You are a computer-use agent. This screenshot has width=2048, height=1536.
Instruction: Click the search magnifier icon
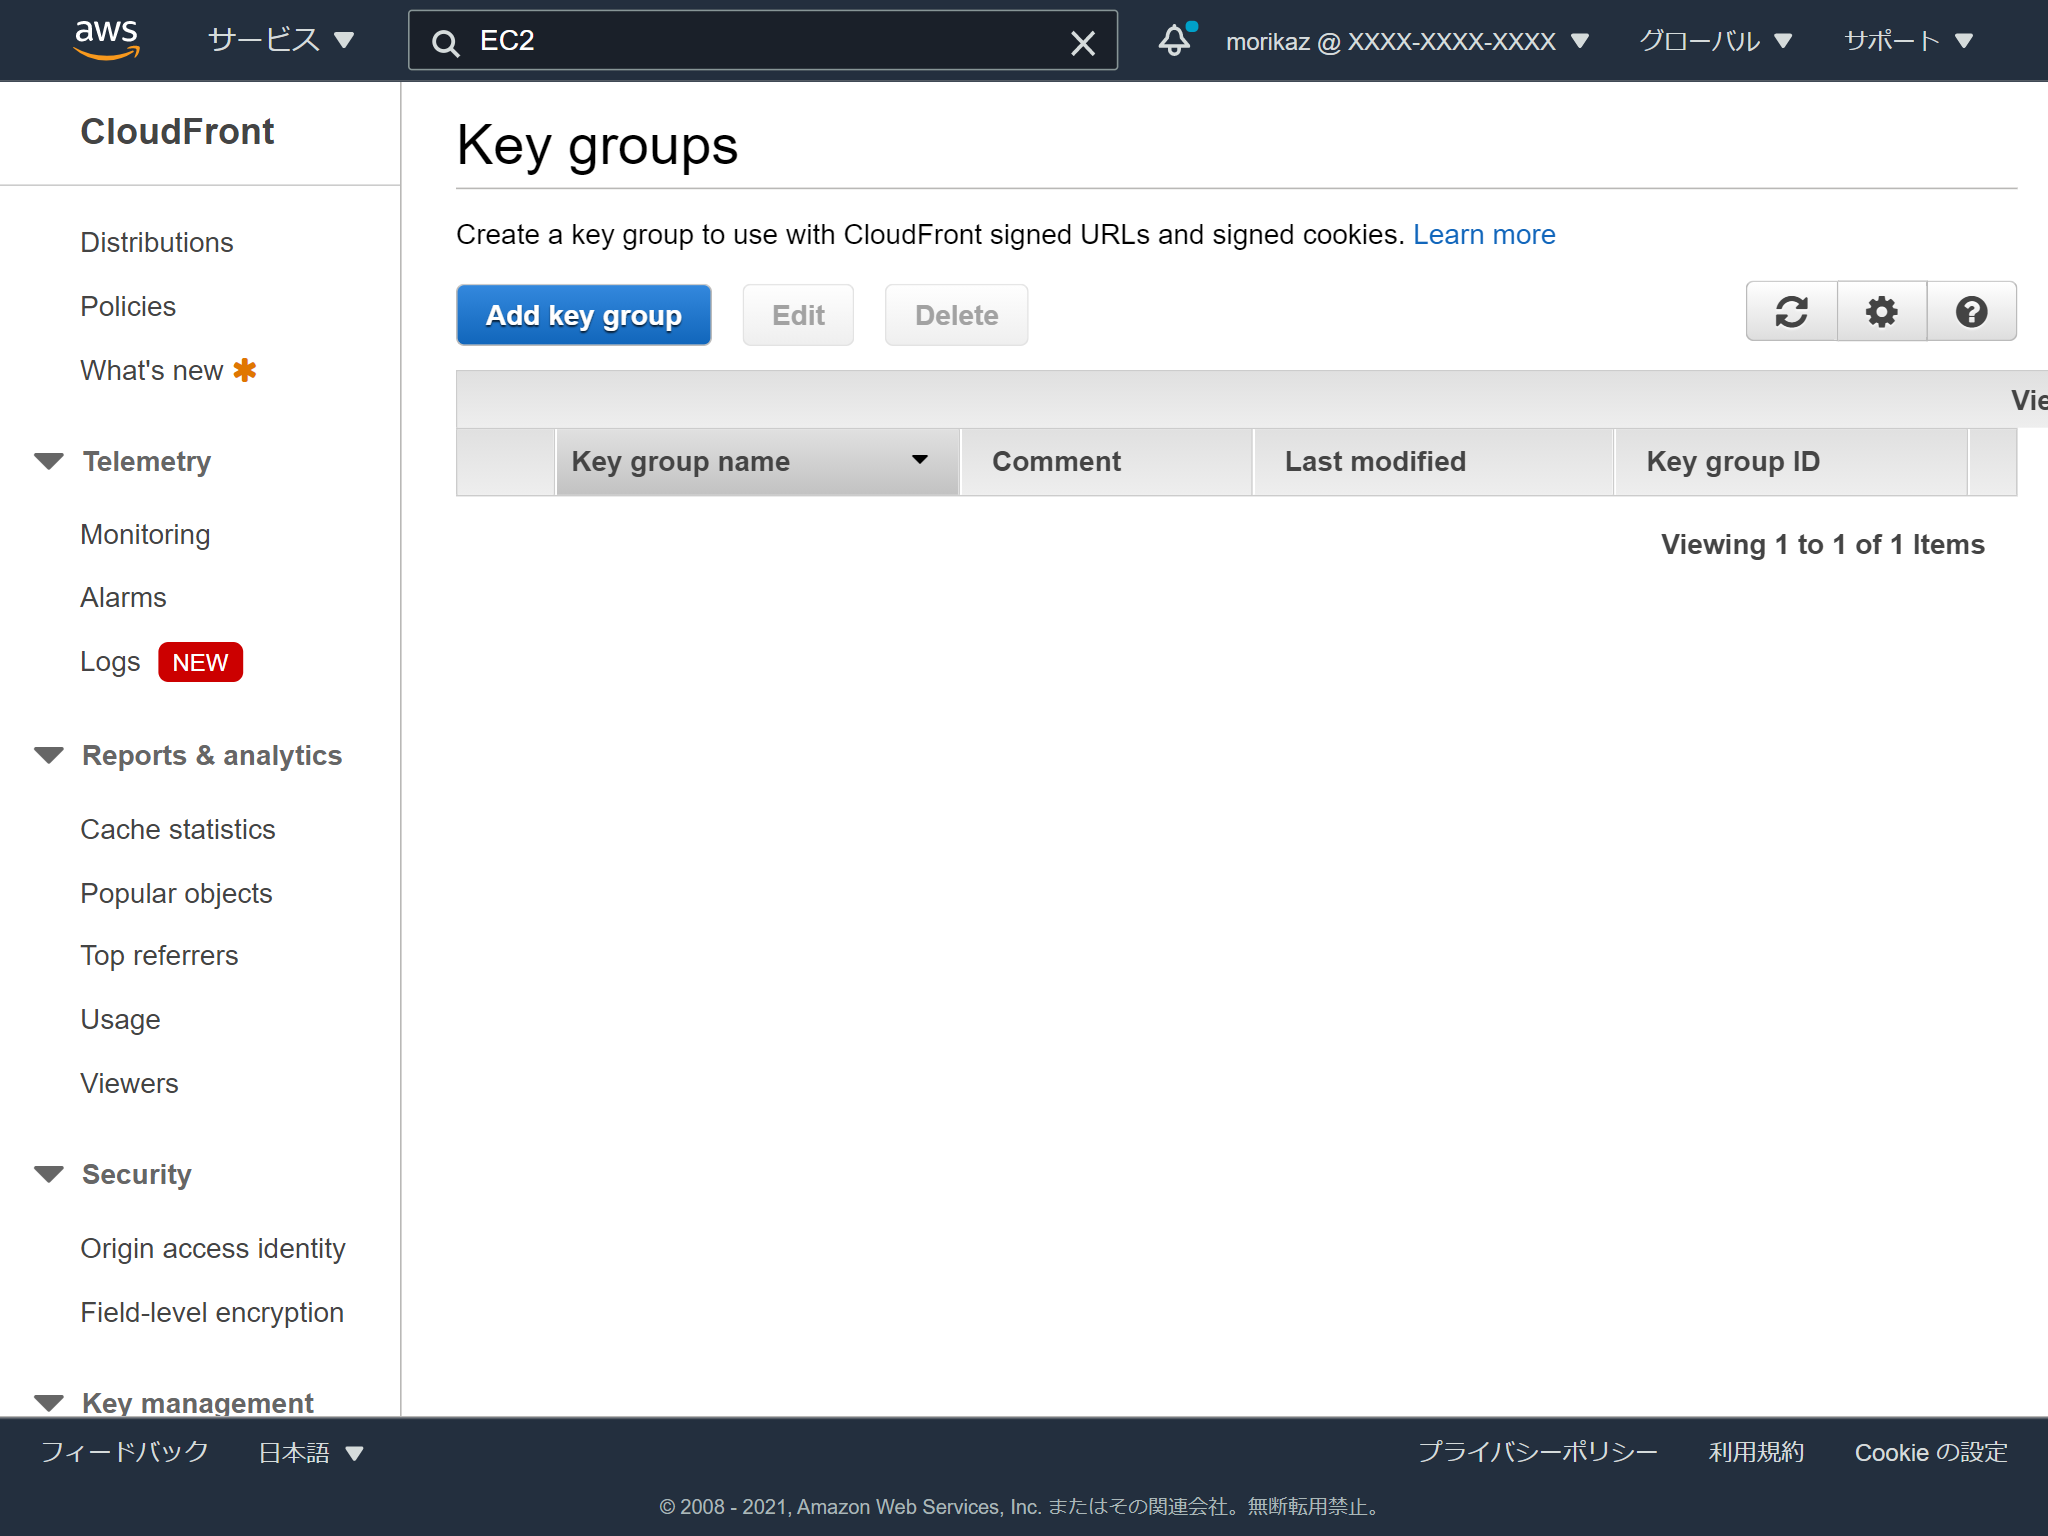444,42
